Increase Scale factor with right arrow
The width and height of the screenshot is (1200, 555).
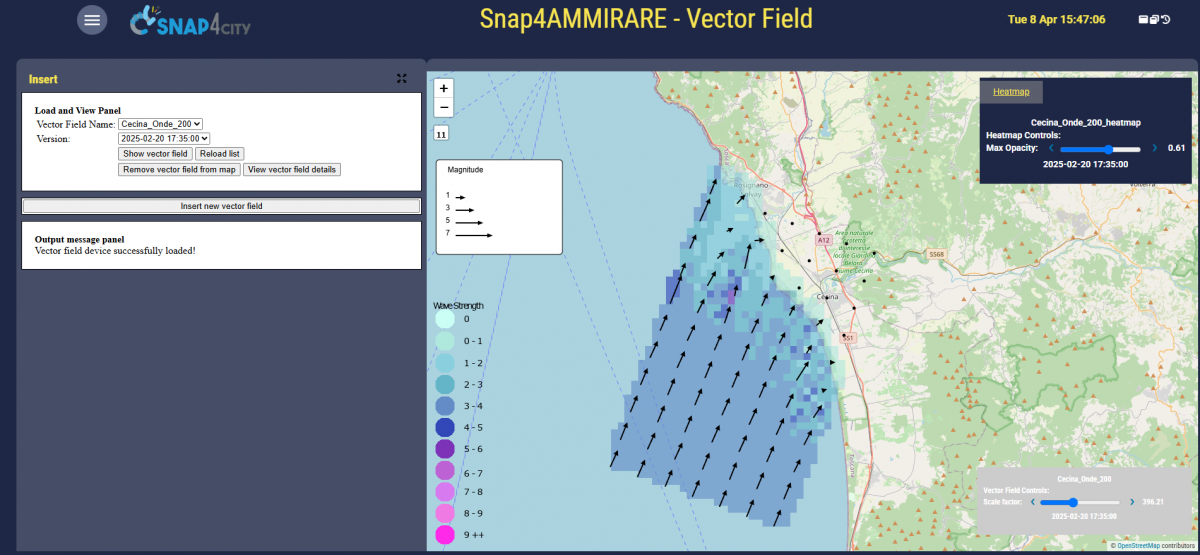pyautogui.click(x=1132, y=502)
